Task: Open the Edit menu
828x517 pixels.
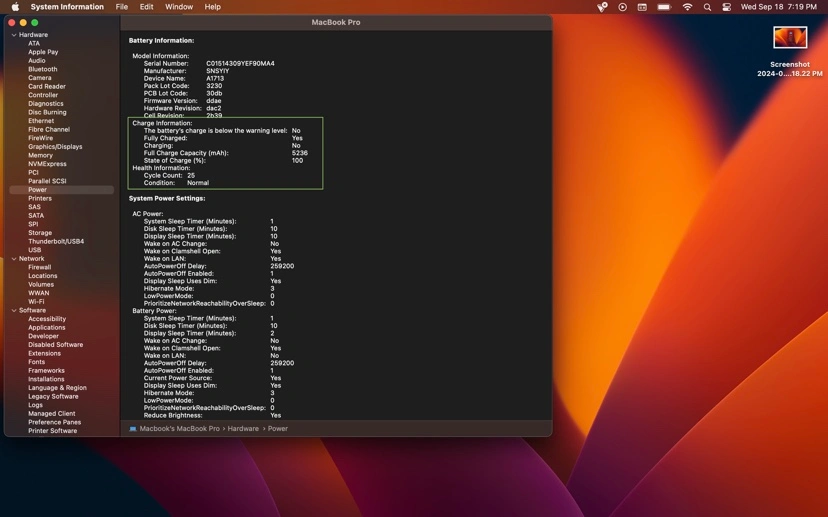Action: tap(146, 7)
